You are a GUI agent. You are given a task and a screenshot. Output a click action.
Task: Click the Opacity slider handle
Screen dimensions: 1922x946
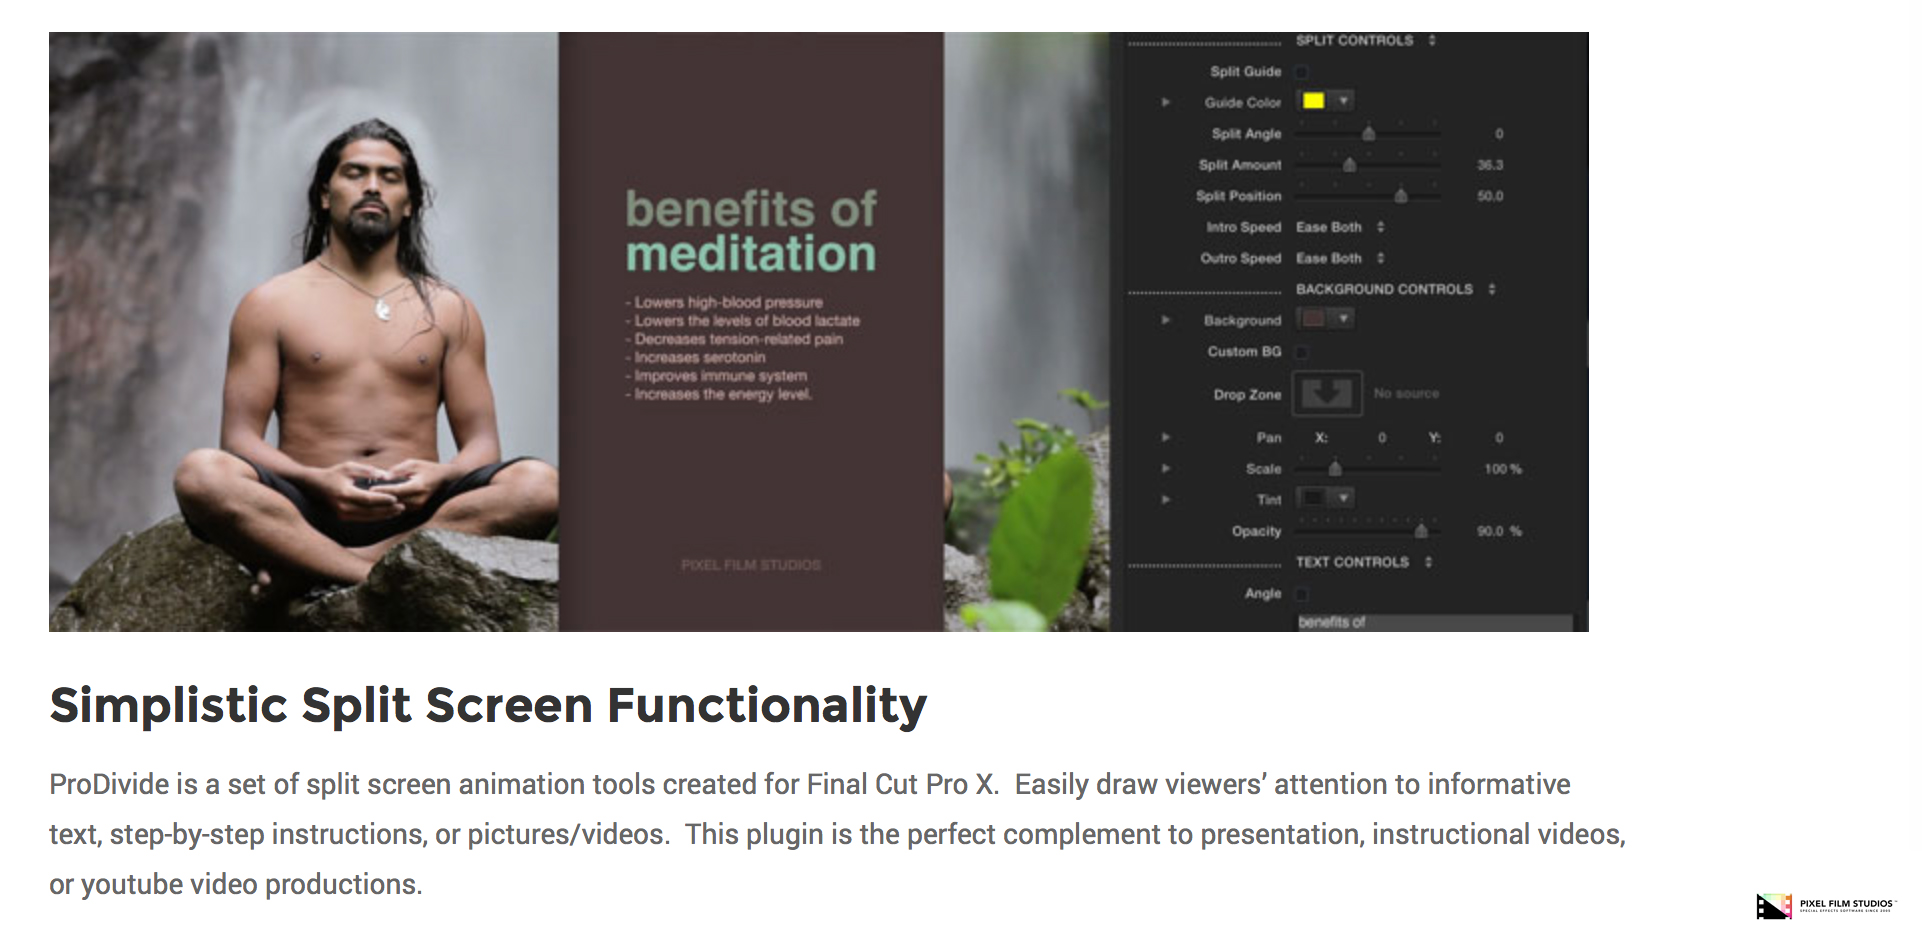point(1421,531)
